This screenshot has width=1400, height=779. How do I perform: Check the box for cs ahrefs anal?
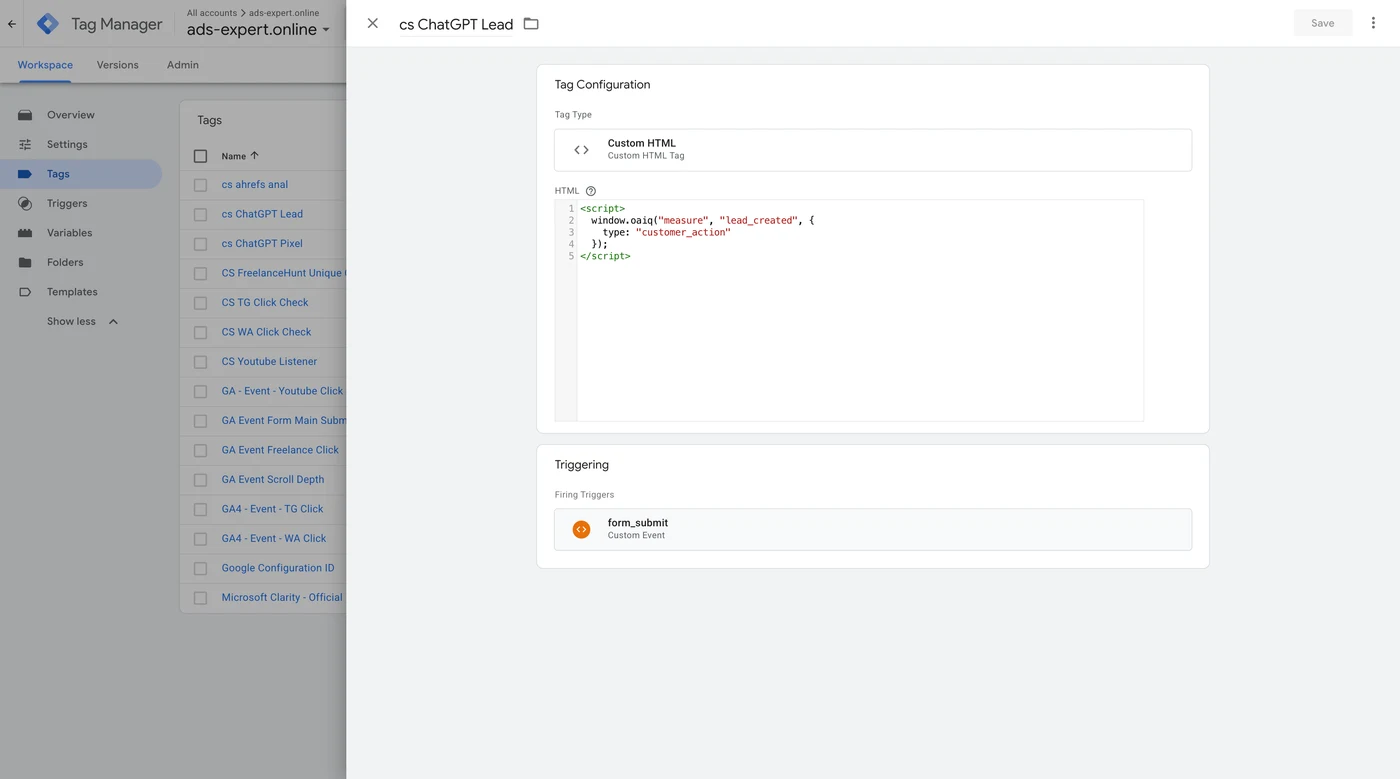coord(201,185)
